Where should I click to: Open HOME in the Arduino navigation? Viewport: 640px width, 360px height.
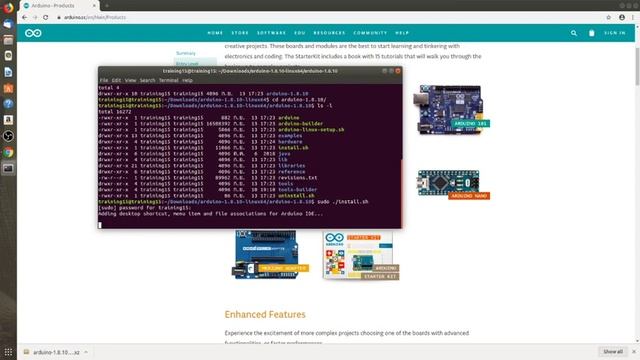pos(215,33)
